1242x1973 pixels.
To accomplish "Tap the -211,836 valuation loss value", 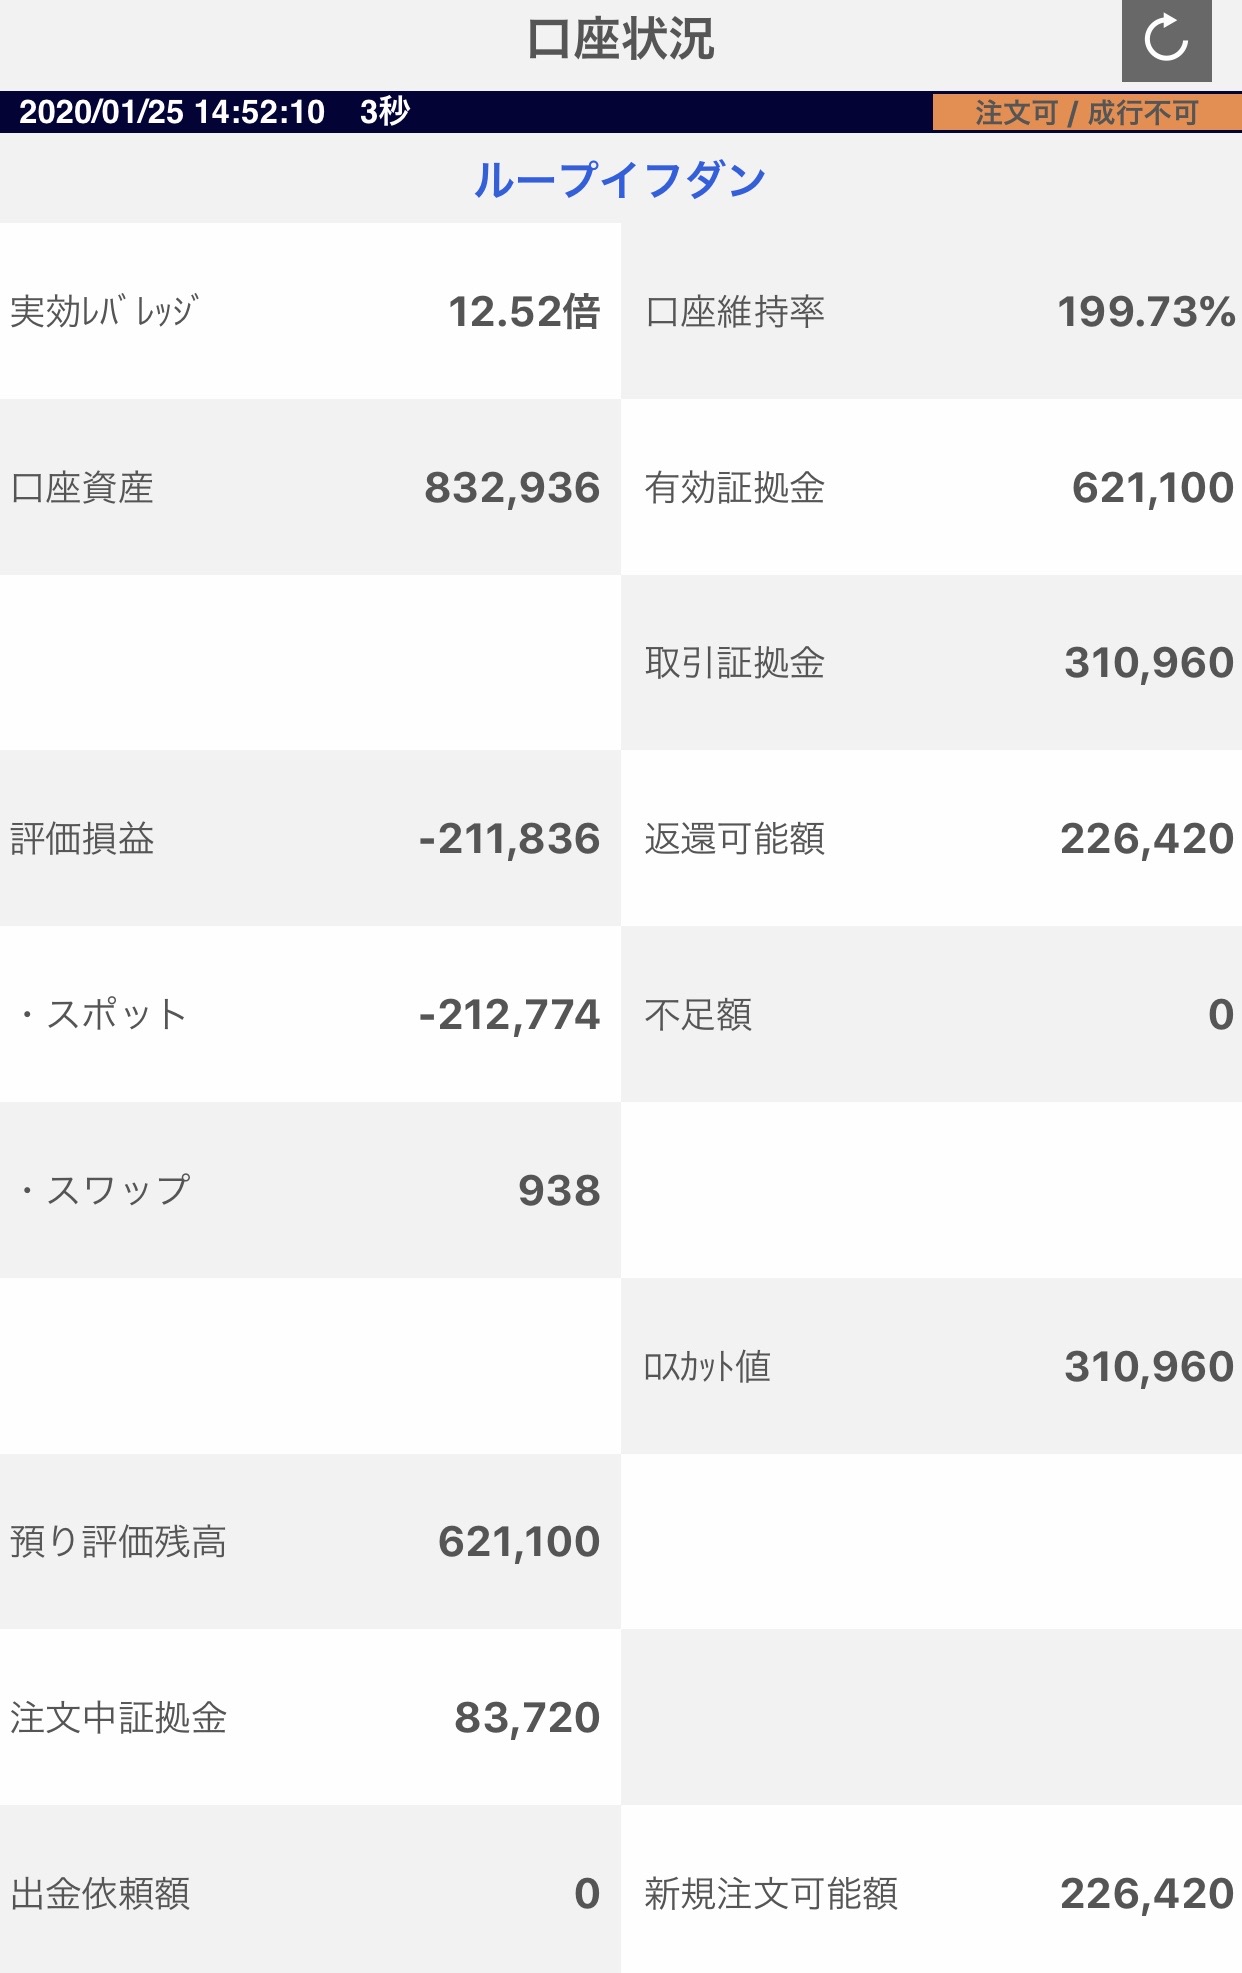I will pyautogui.click(x=509, y=839).
